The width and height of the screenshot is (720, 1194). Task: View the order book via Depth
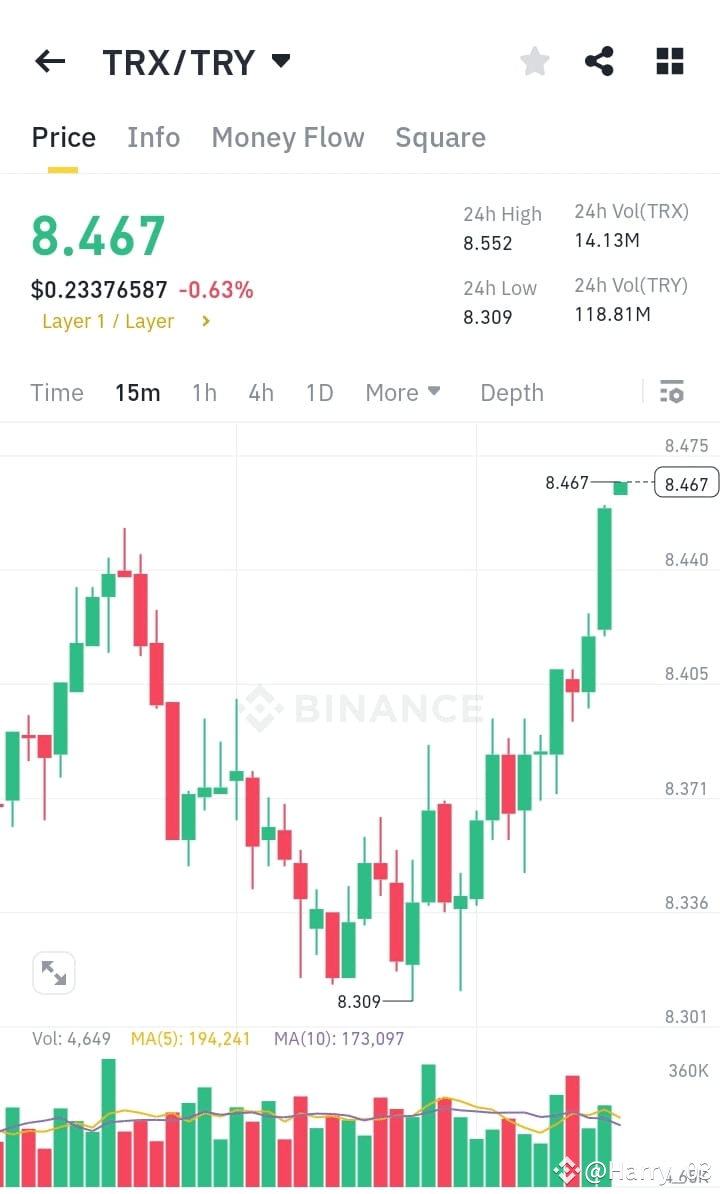(x=511, y=392)
